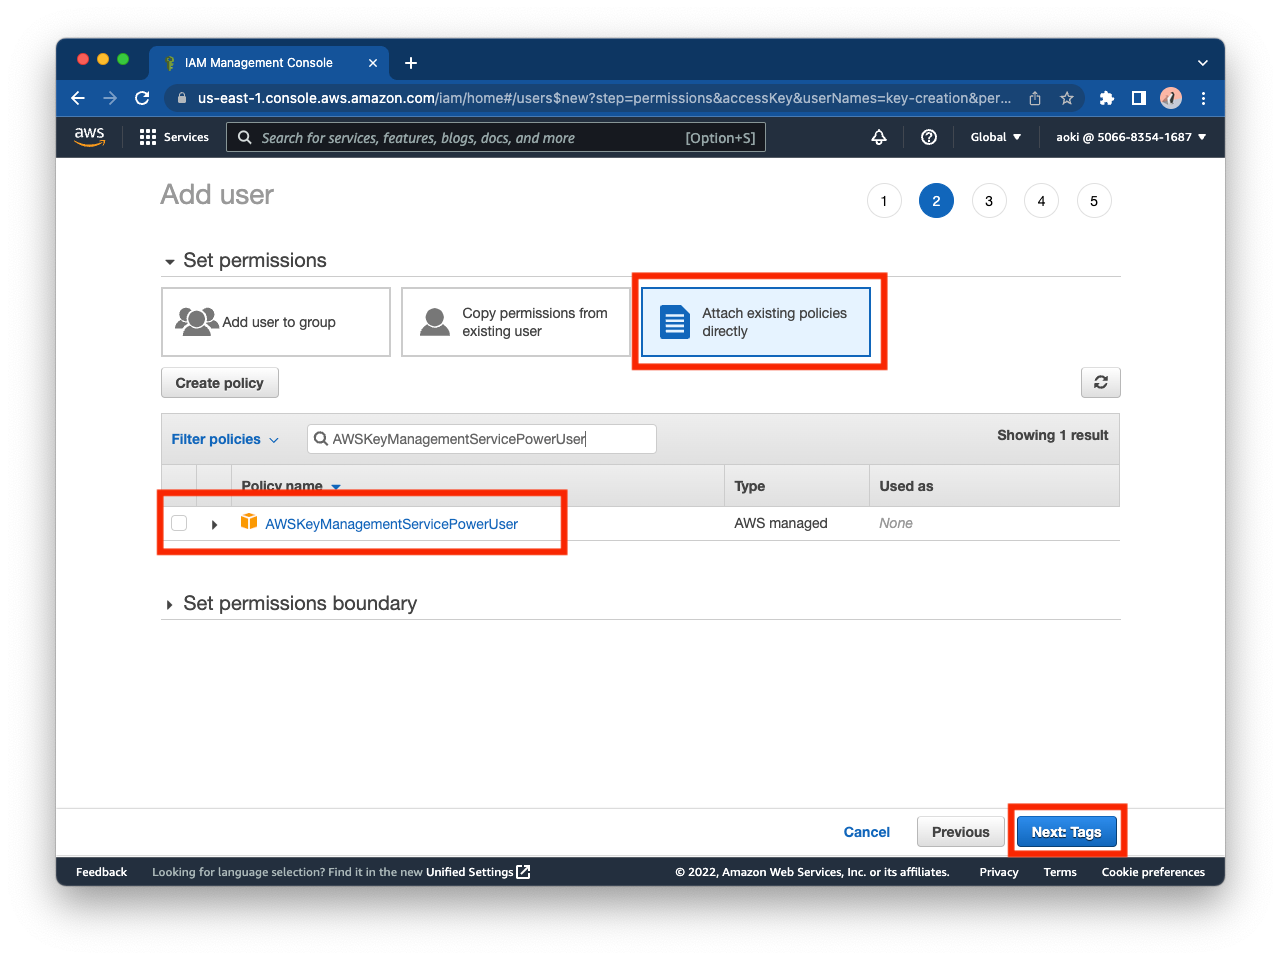This screenshot has height=960, width=1281.
Task: Reload the page using browser refresh icon
Action: click(142, 98)
